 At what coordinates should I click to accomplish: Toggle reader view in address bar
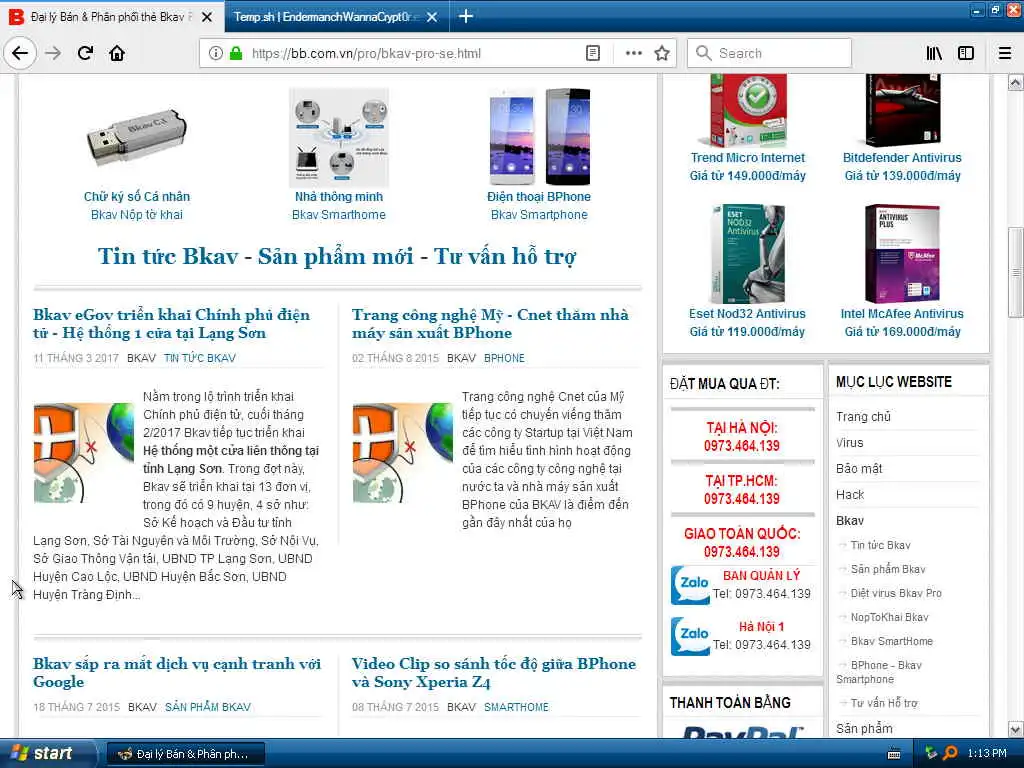point(592,53)
